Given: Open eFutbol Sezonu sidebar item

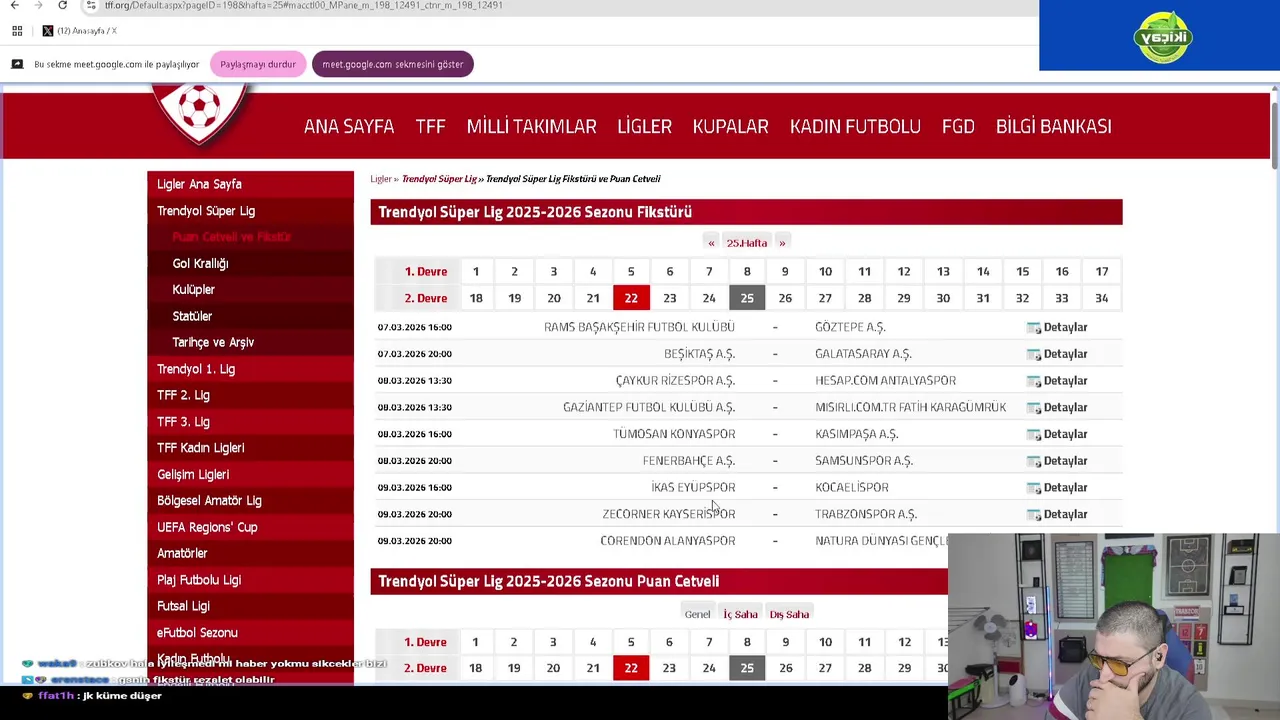Looking at the screenshot, I should point(250,633).
